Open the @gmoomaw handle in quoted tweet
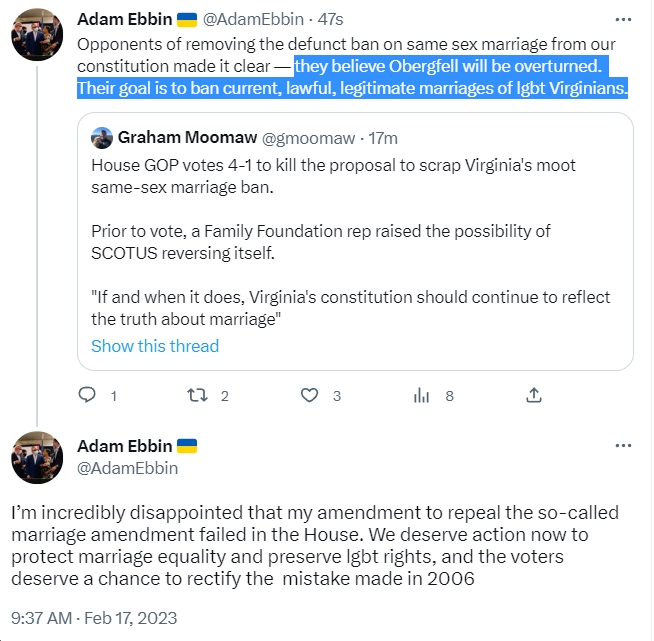 coord(308,138)
